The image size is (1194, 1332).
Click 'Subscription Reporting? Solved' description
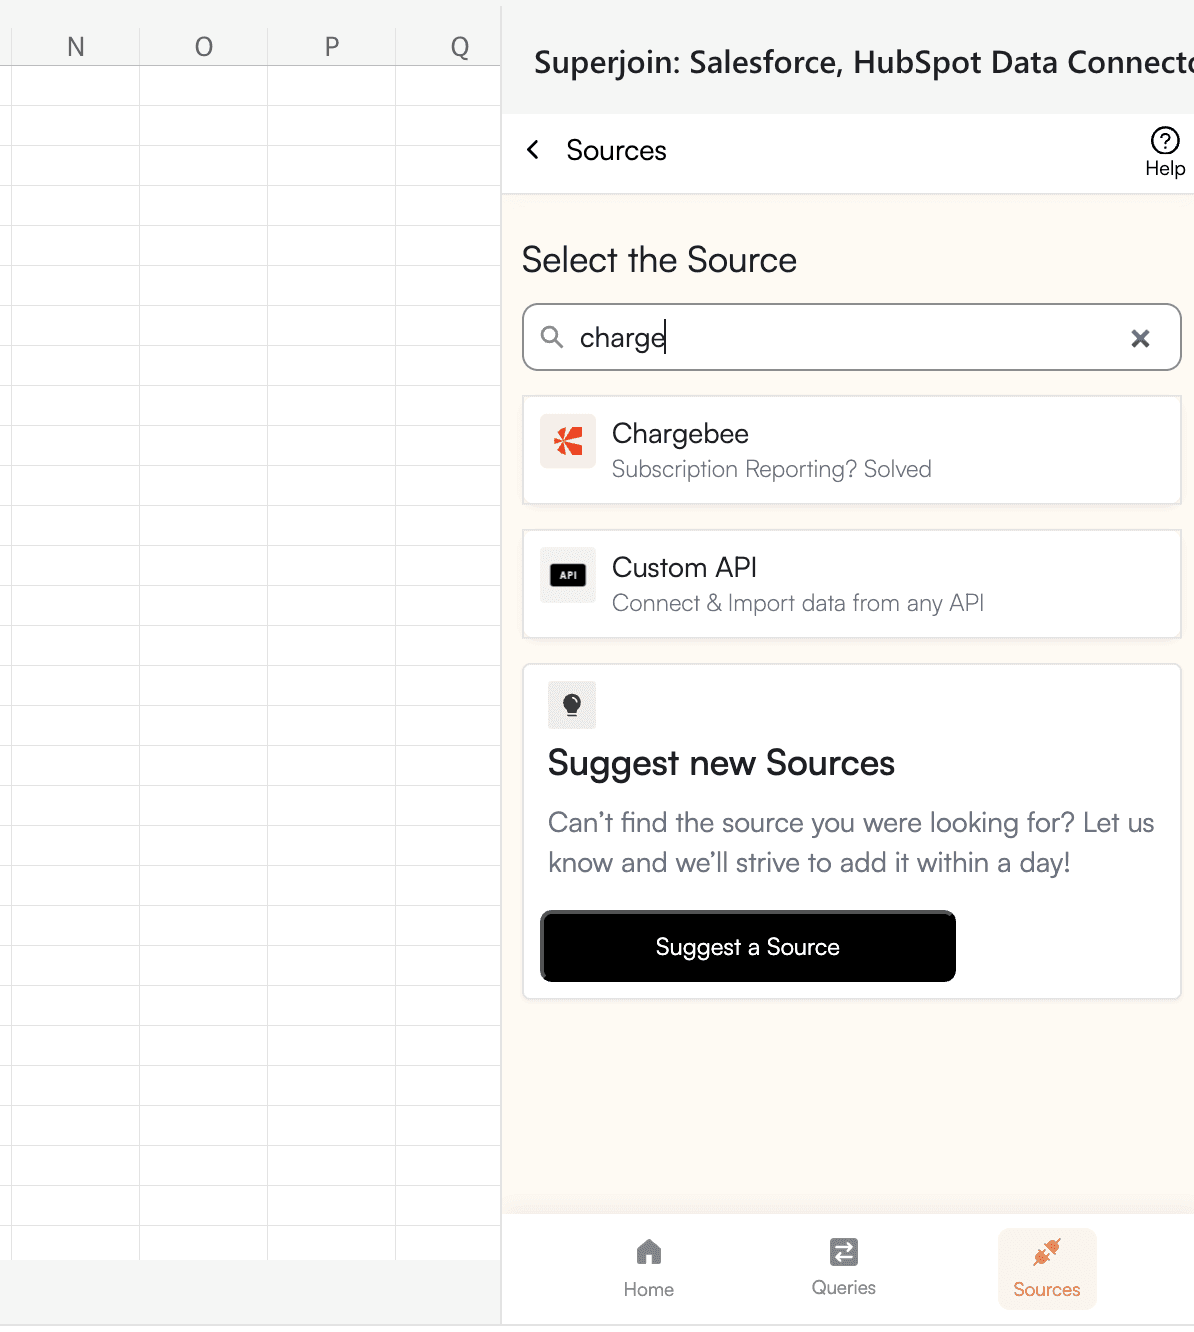coord(772,469)
